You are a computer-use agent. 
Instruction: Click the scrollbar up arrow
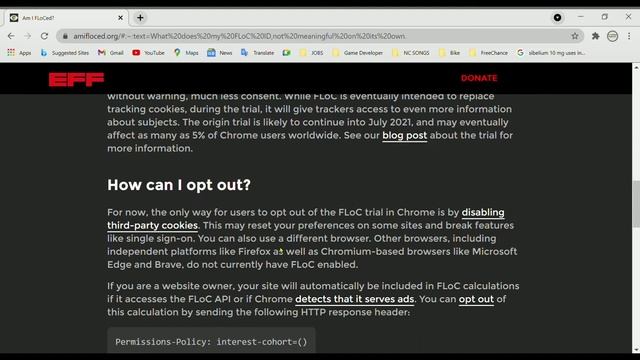coord(636,67)
